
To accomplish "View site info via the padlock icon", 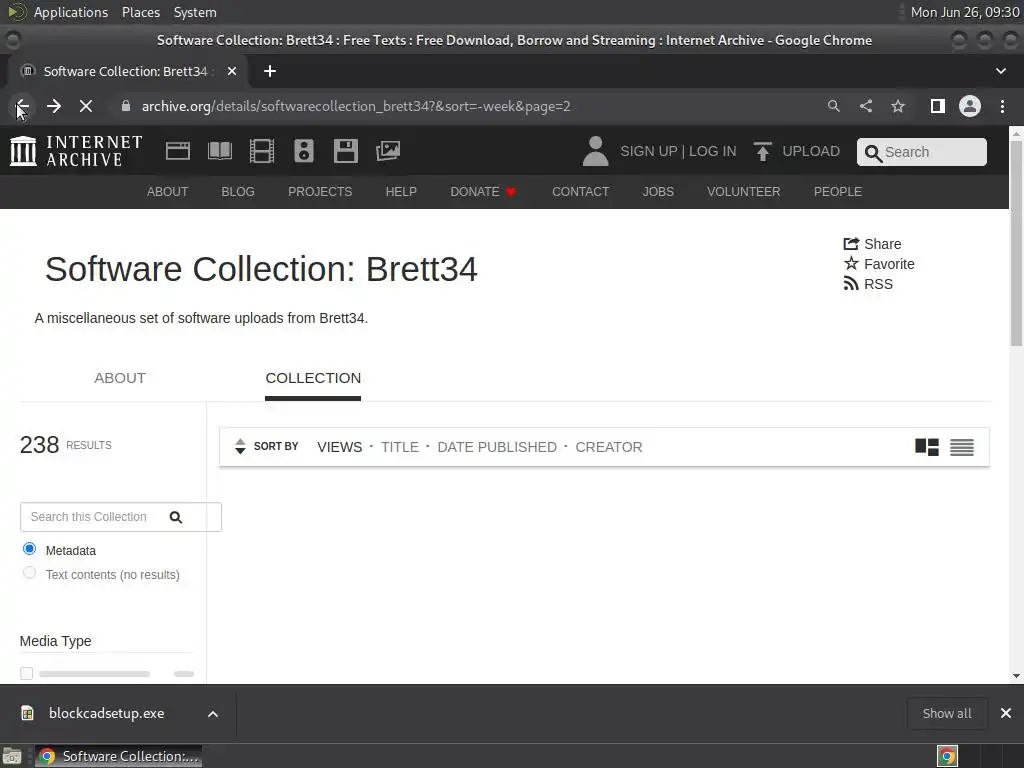I will coord(126,106).
